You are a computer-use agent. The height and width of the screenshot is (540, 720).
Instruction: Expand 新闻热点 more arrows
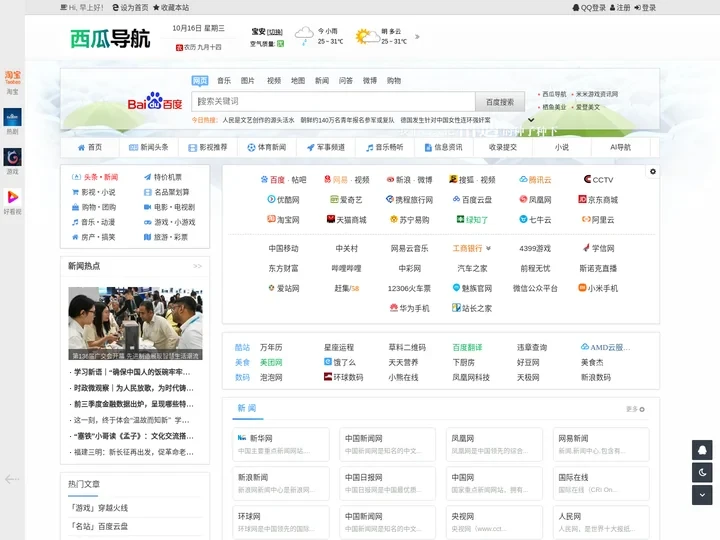coord(197,266)
